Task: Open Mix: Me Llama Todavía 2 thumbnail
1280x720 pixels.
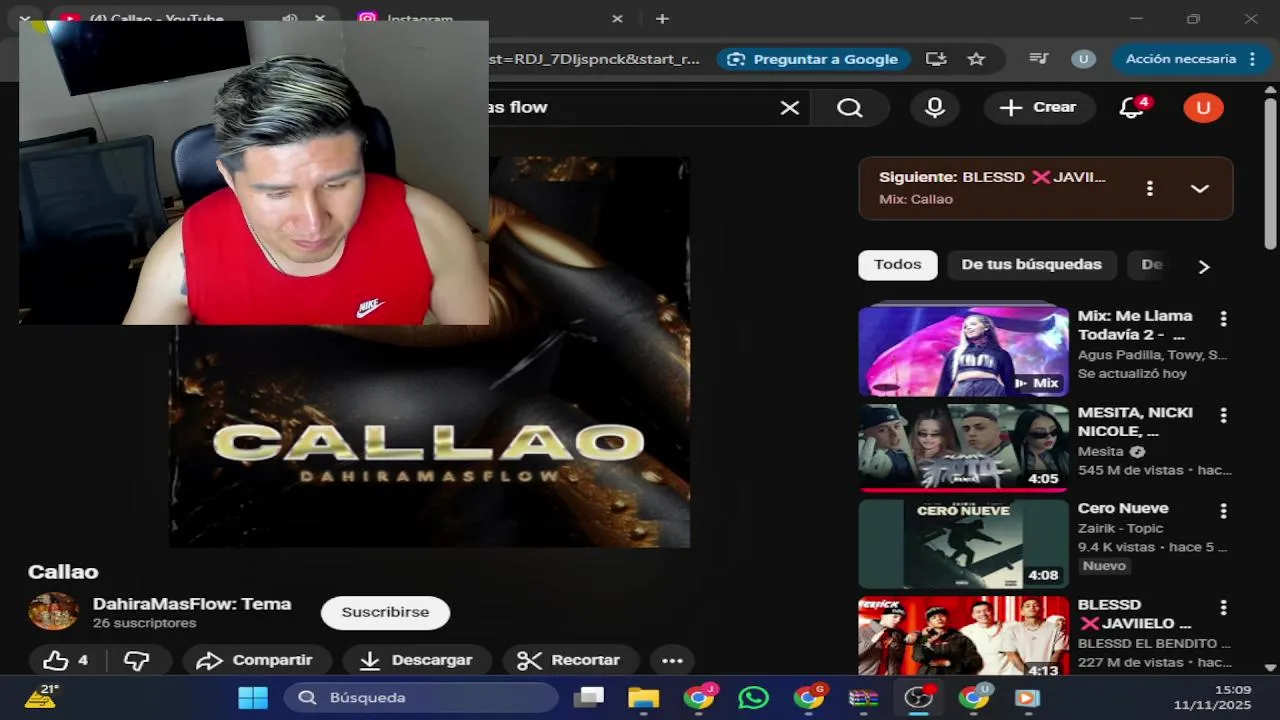Action: click(963, 351)
